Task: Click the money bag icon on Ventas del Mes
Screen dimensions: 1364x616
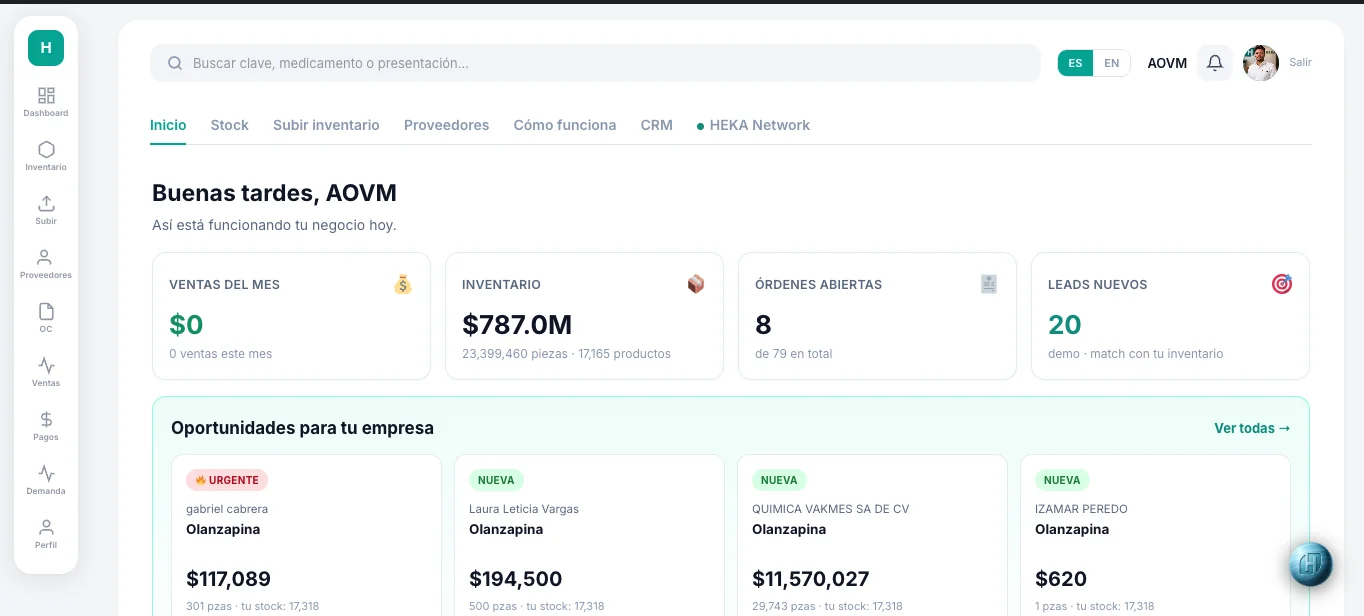Action: (402, 284)
